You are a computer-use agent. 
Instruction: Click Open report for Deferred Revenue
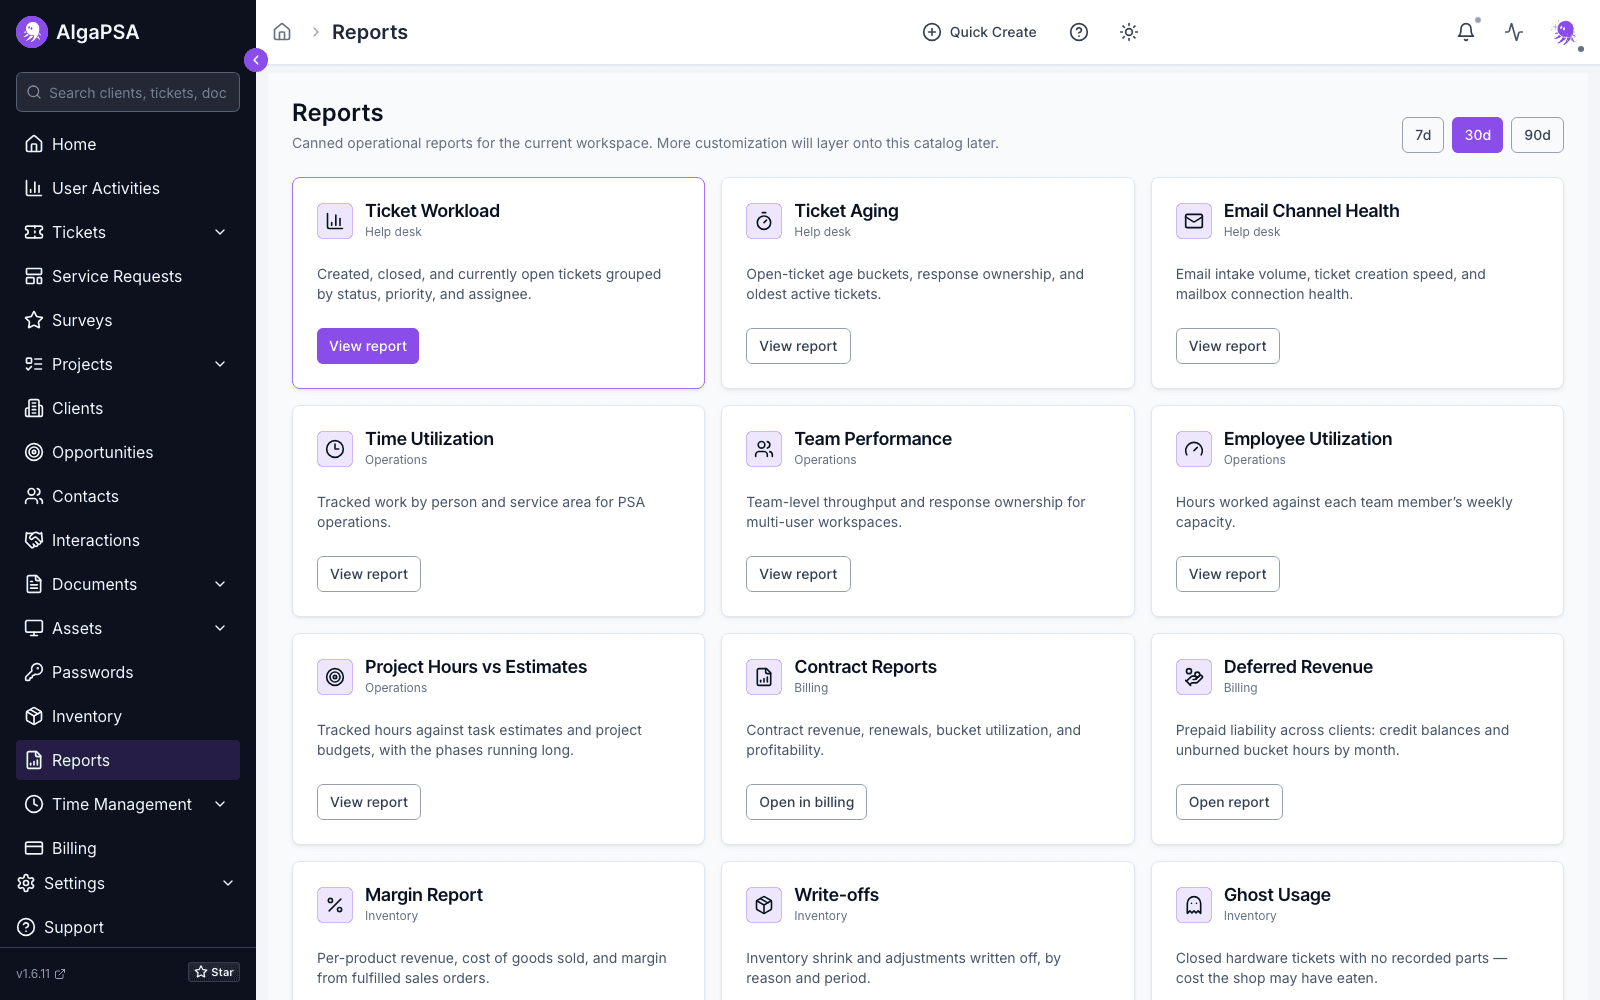coord(1229,802)
